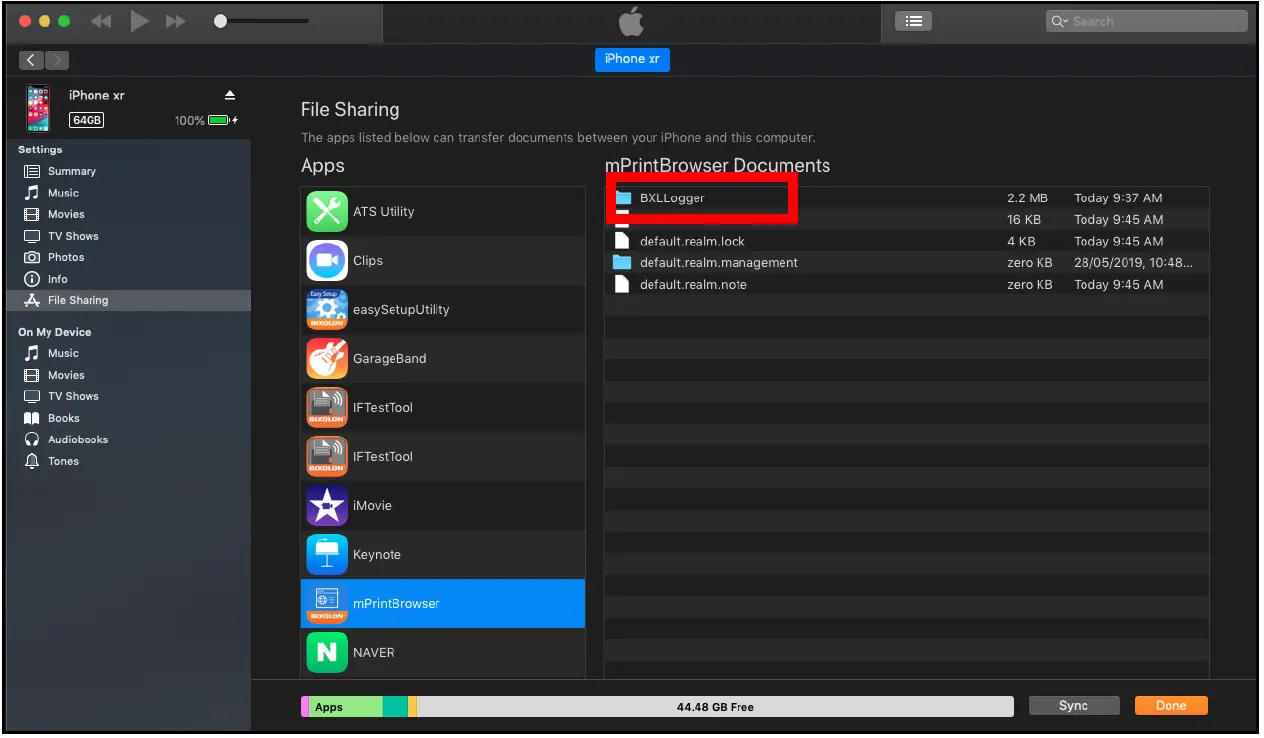Click the Keynote app icon

pos(326,554)
